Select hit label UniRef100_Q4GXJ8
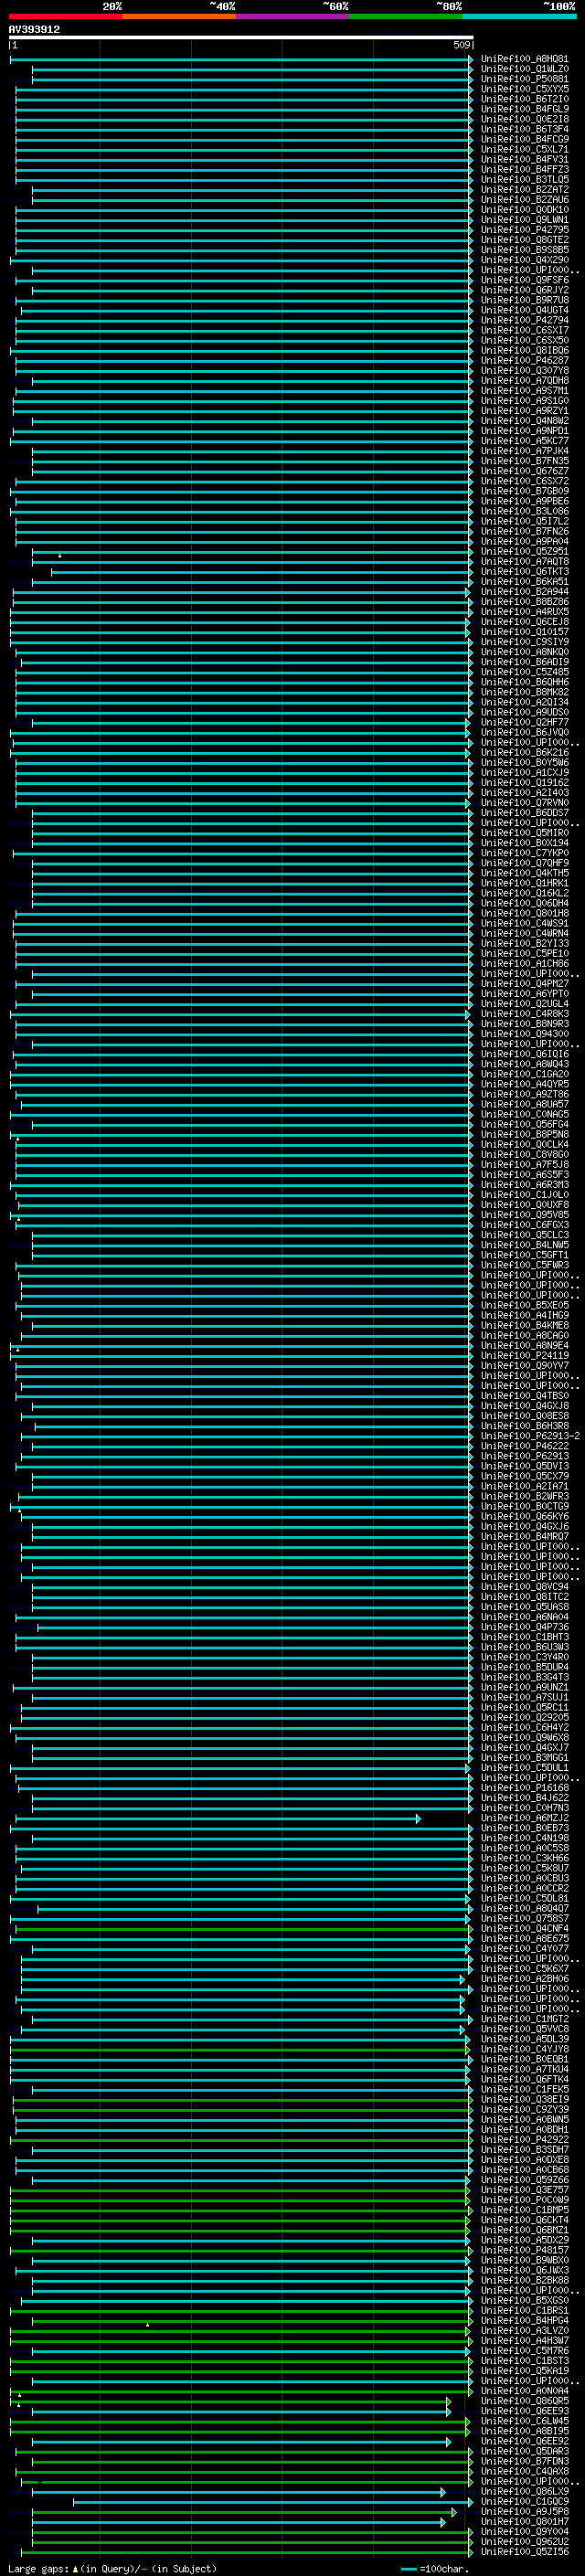Viewport: 585px width, 2576px height. tap(524, 1405)
